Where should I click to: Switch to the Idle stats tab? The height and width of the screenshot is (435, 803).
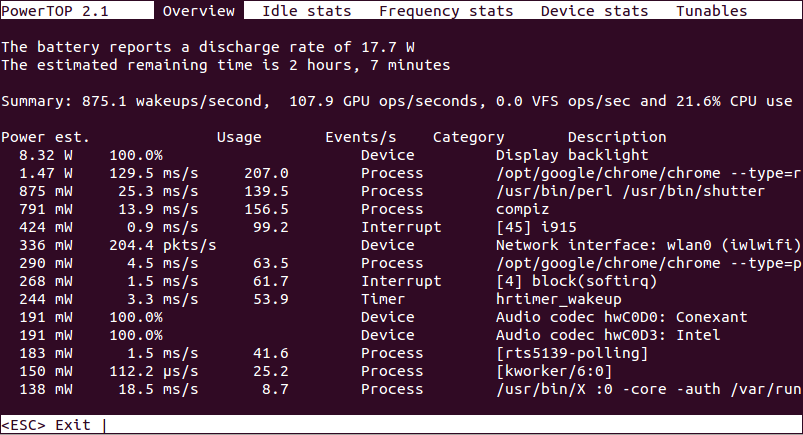(x=307, y=11)
